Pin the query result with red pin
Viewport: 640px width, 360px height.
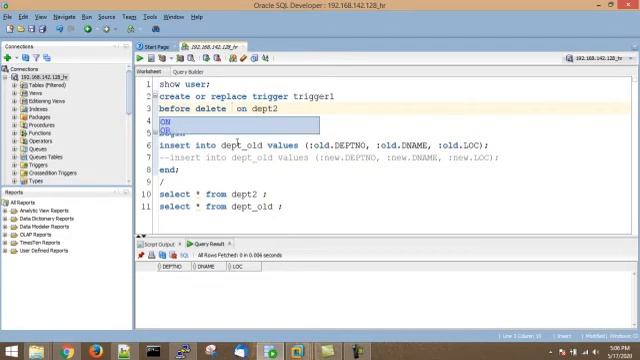(x=141, y=255)
